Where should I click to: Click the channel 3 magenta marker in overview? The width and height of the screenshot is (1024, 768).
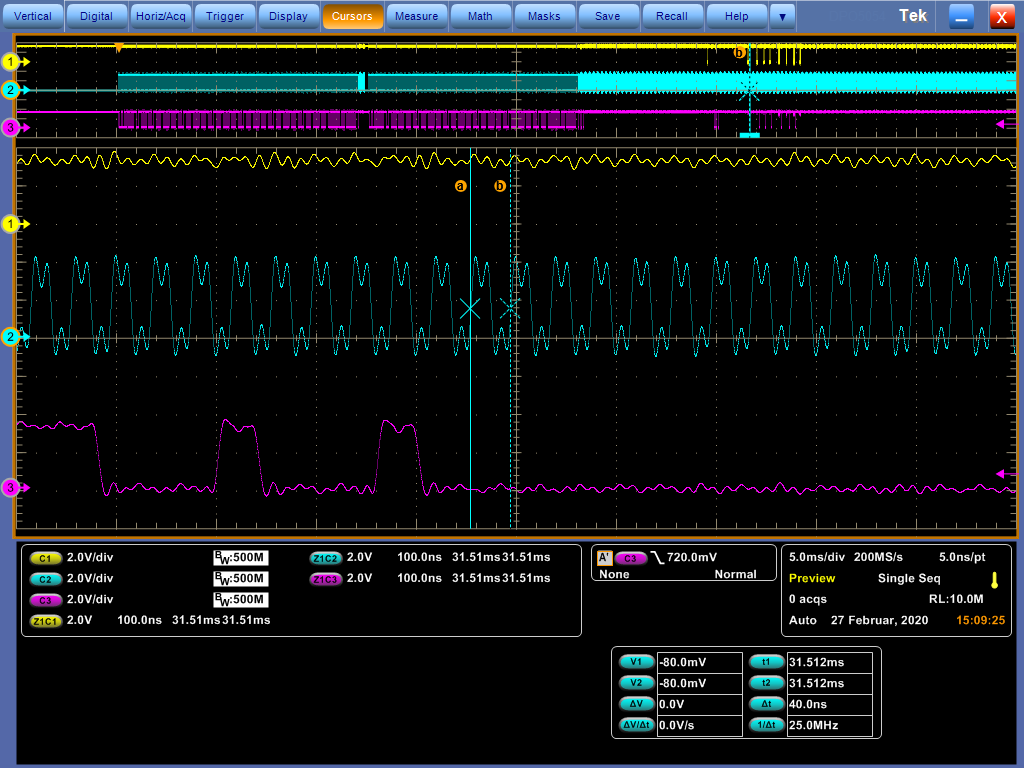point(12,127)
